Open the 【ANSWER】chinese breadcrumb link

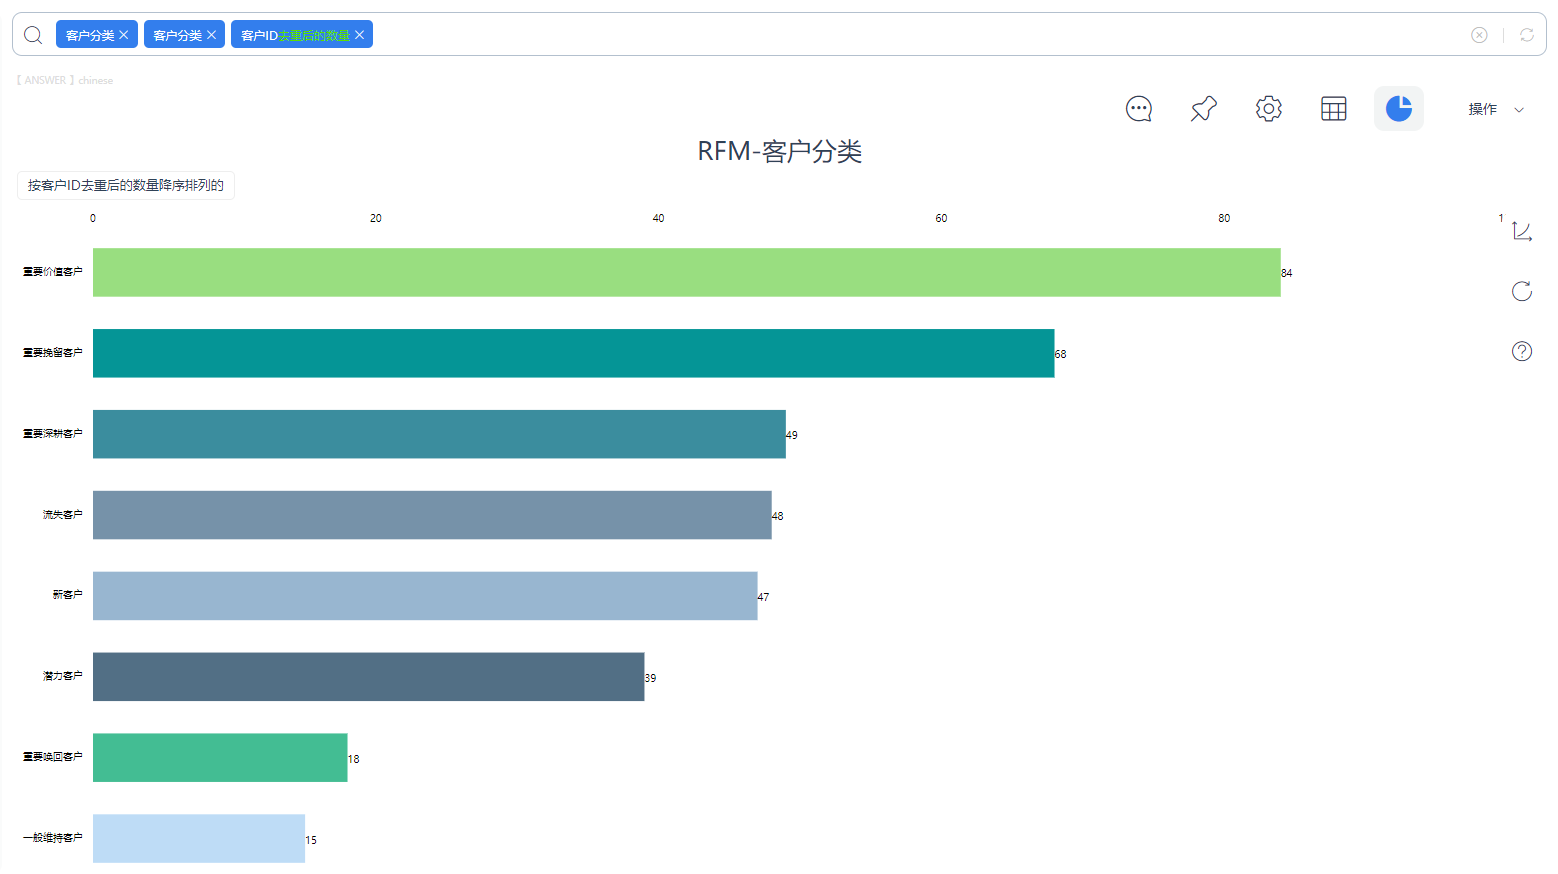pos(64,80)
